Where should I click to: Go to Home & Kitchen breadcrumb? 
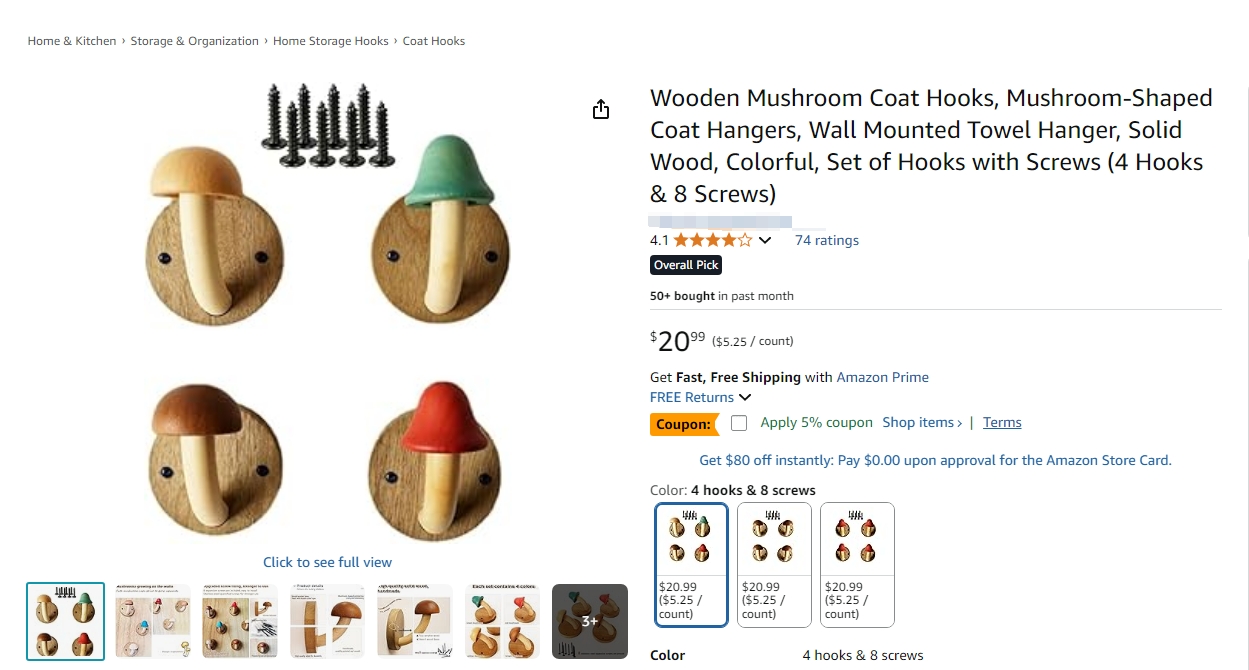pos(72,41)
